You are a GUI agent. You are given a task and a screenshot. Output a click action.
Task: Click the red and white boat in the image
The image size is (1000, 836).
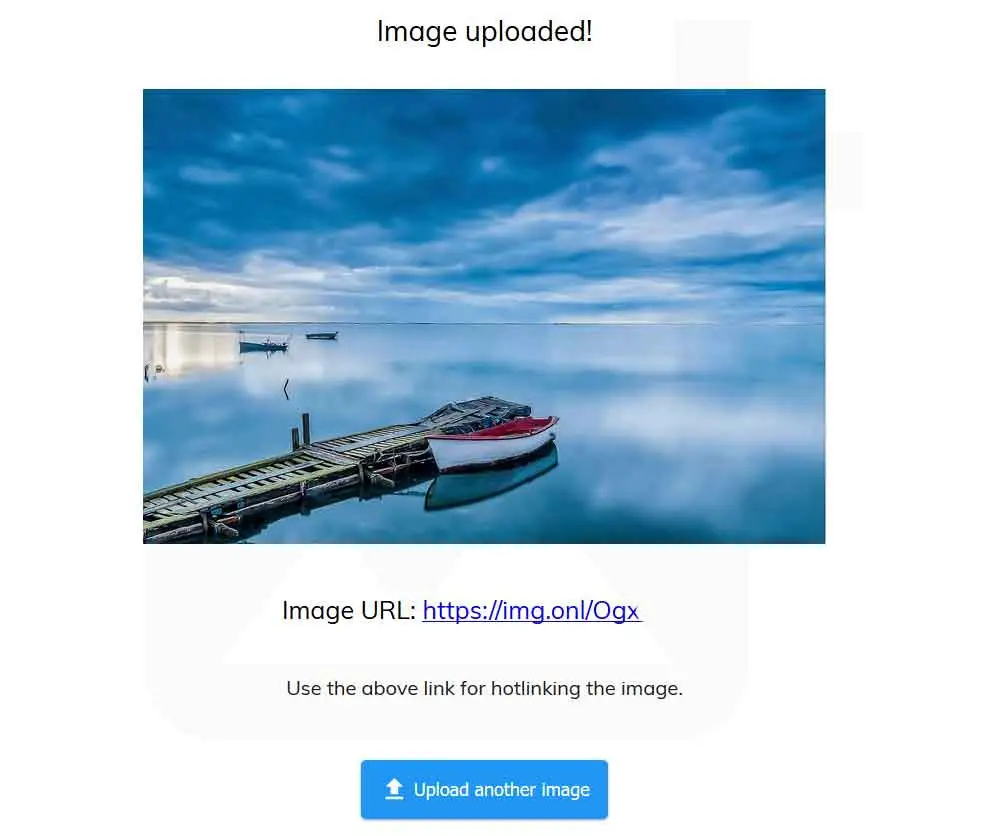point(493,443)
